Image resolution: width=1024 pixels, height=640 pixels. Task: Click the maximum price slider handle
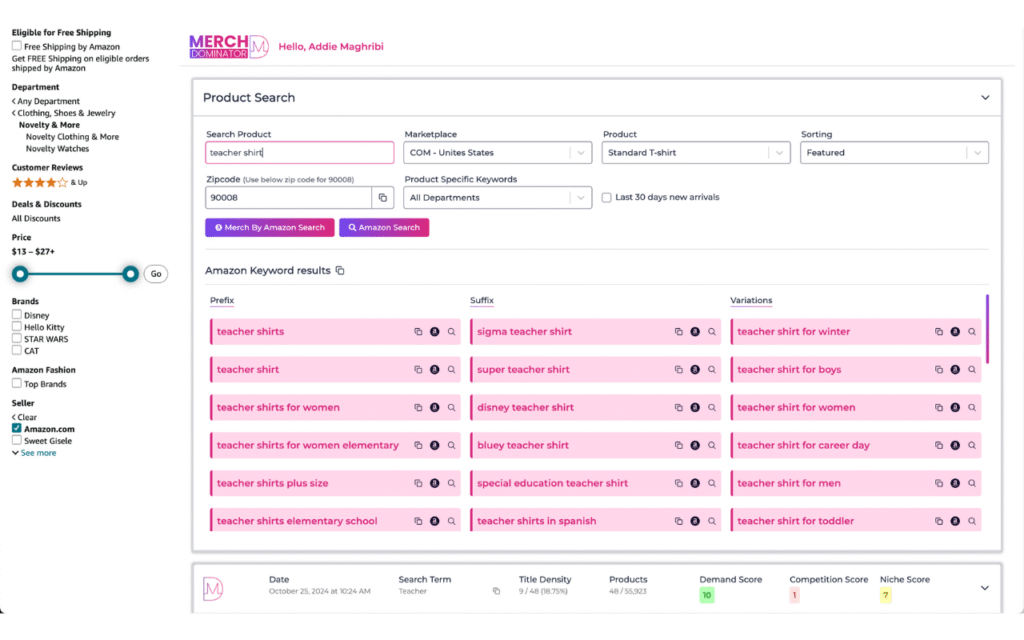[x=131, y=274]
